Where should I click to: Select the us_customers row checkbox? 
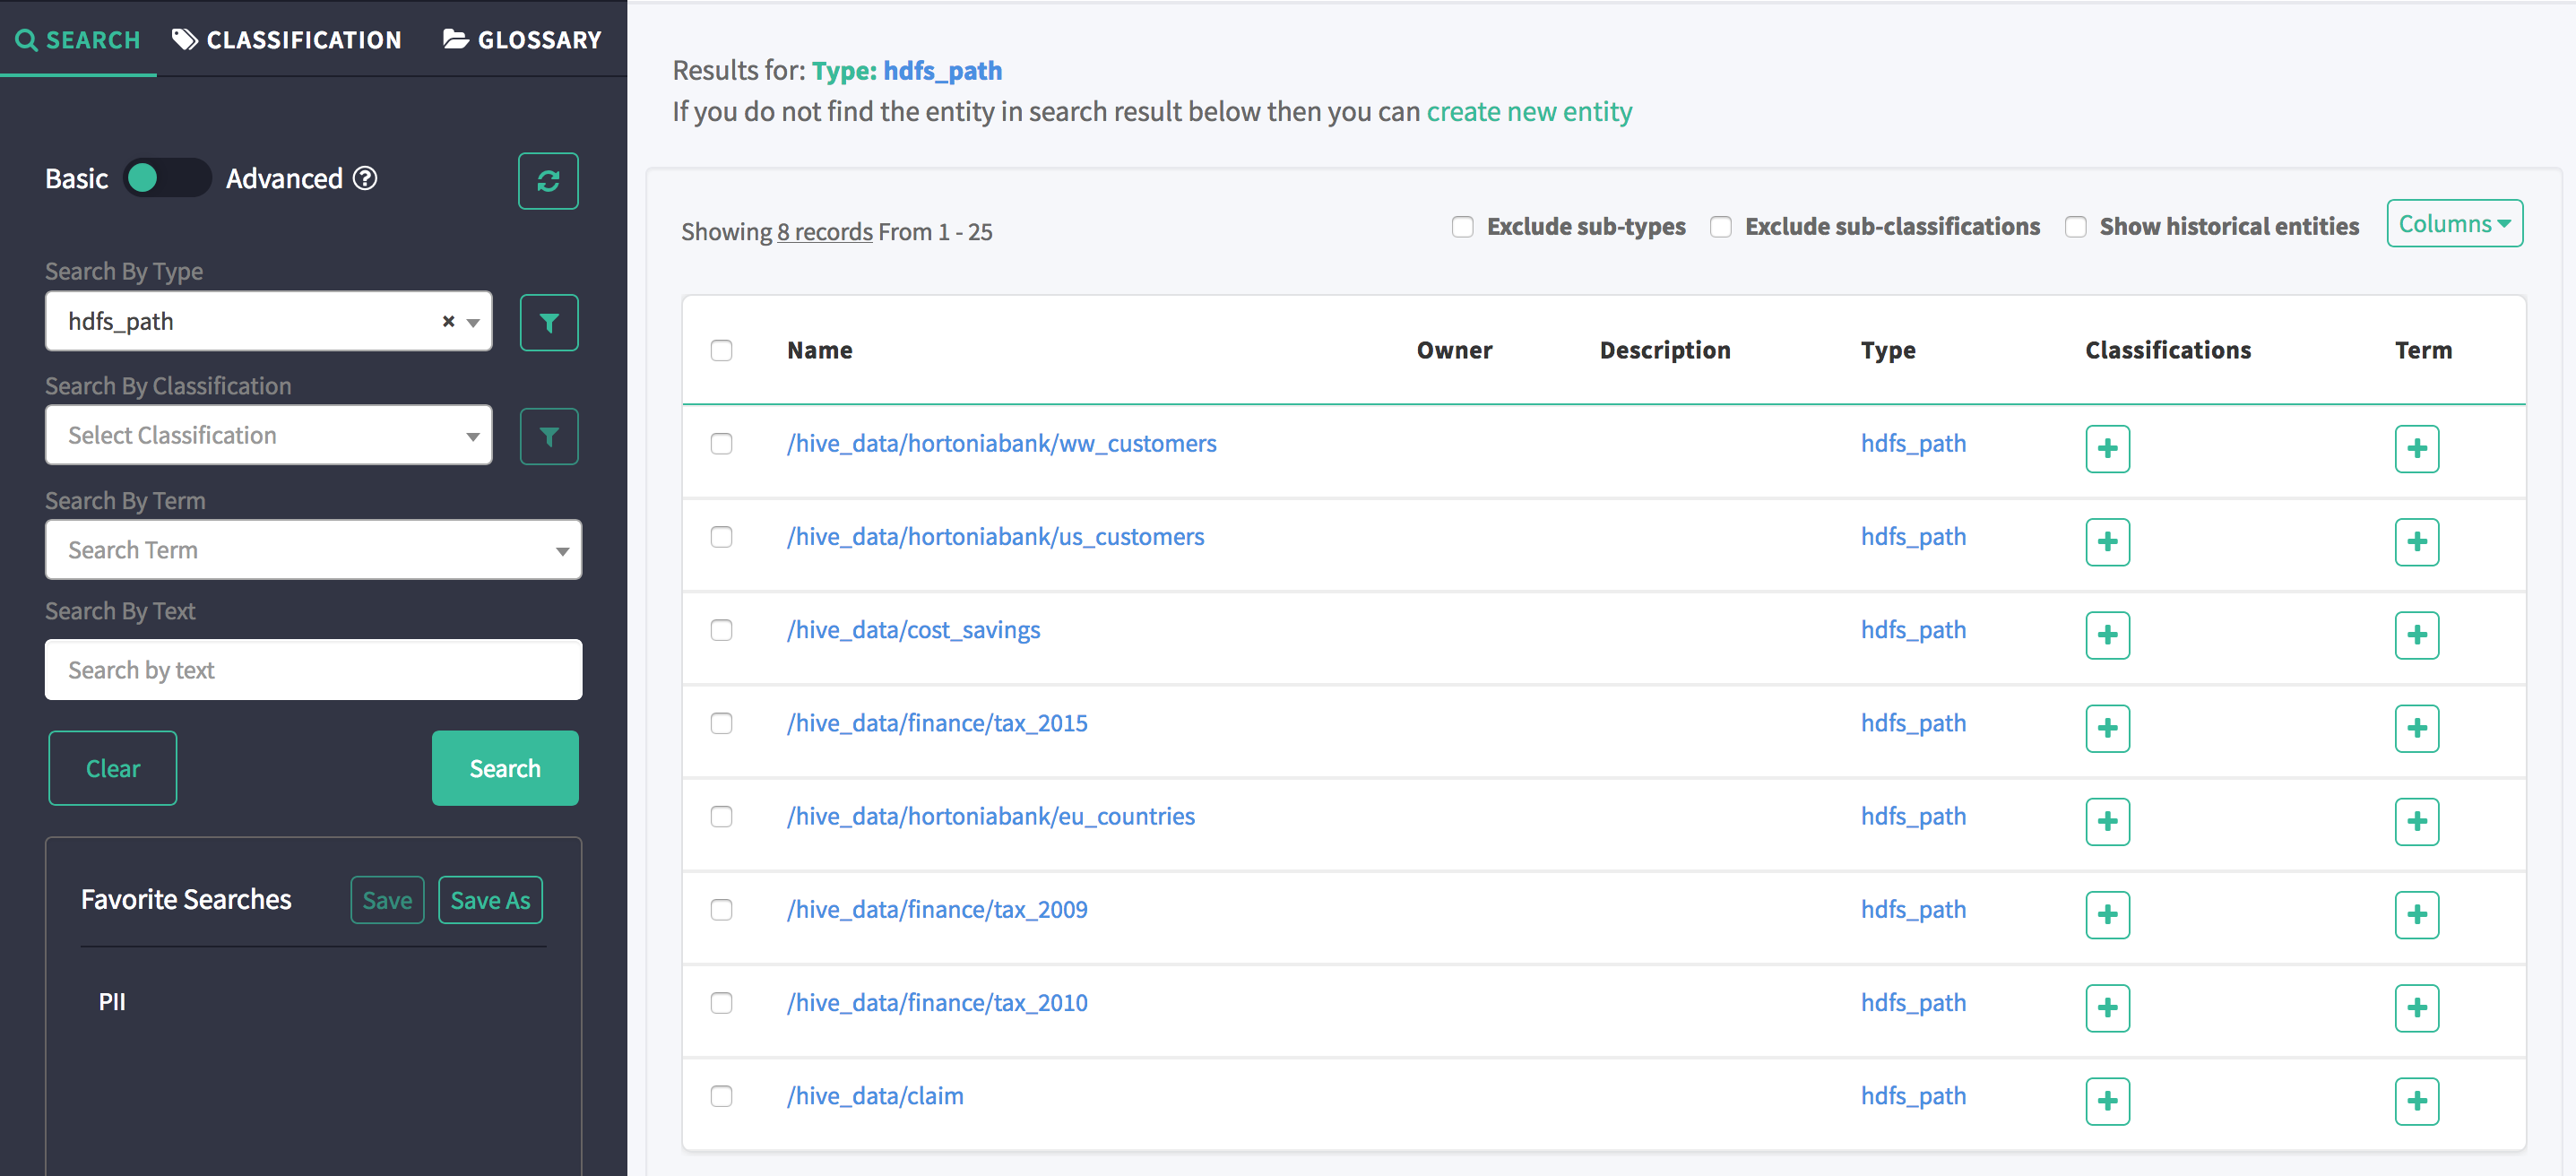pyautogui.click(x=721, y=537)
